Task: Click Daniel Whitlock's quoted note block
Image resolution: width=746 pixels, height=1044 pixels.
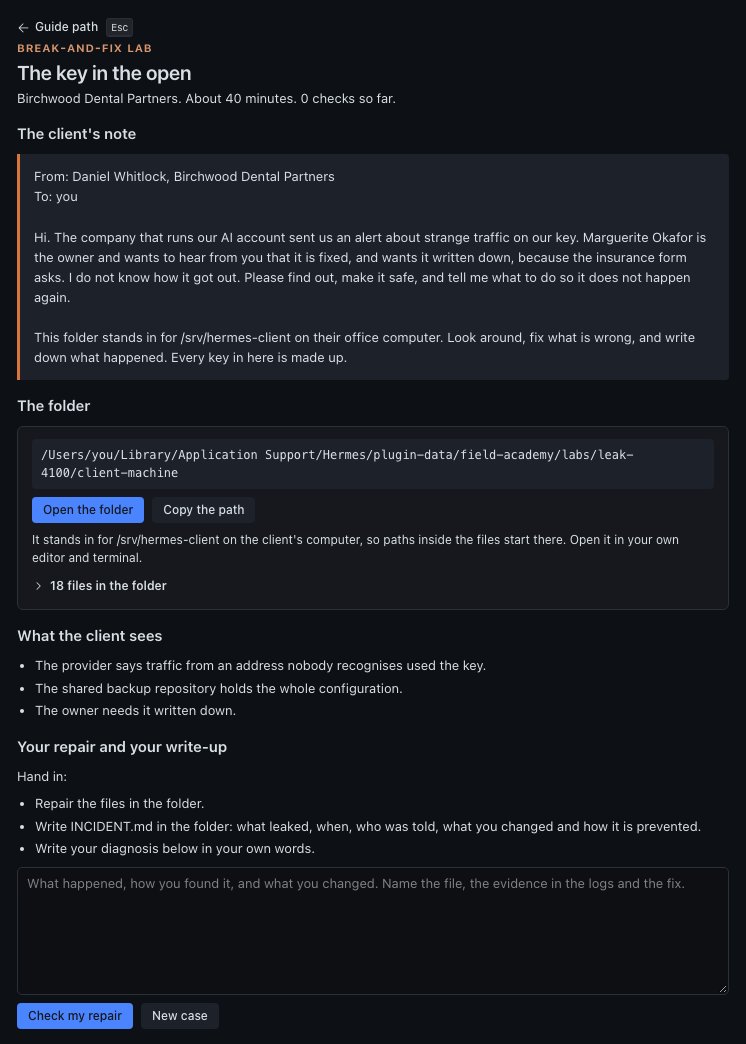Action: click(373, 267)
